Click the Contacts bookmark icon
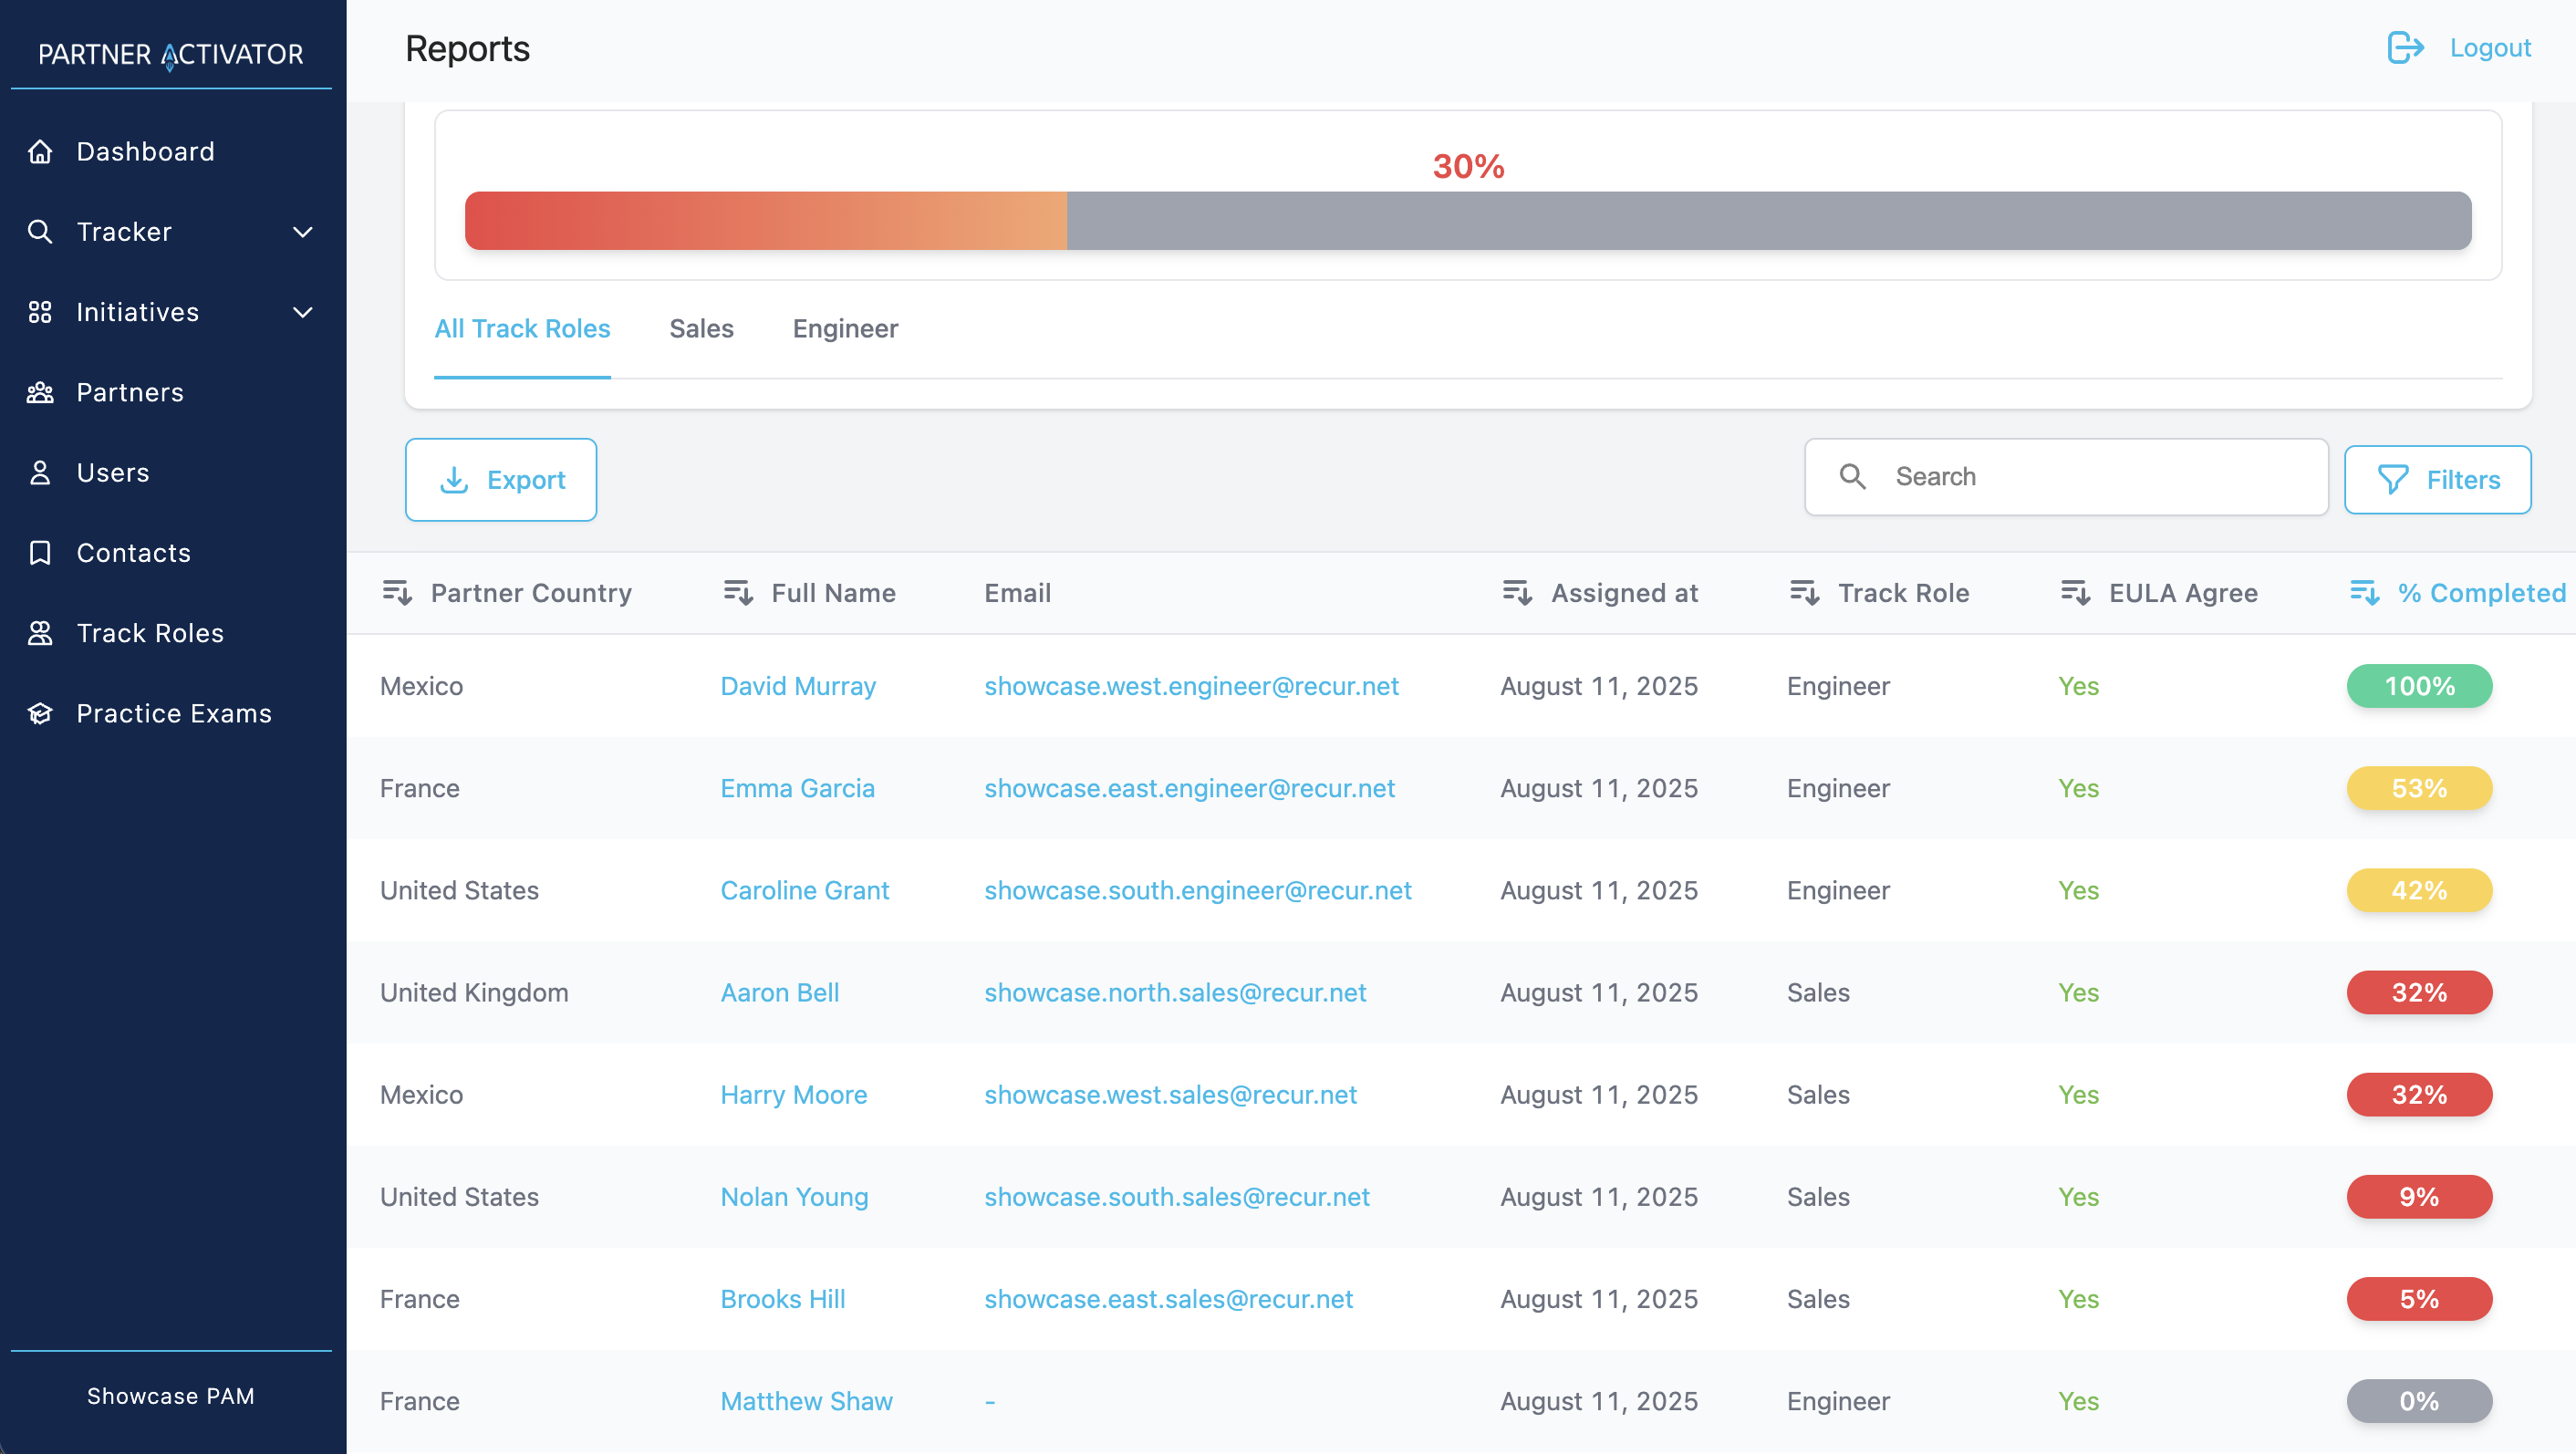This screenshot has width=2576, height=1454. point(40,553)
